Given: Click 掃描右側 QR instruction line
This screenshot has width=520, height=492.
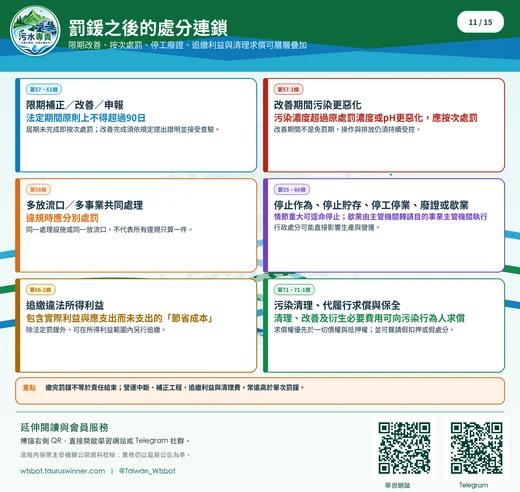Looking at the screenshot, I should coord(105,441).
